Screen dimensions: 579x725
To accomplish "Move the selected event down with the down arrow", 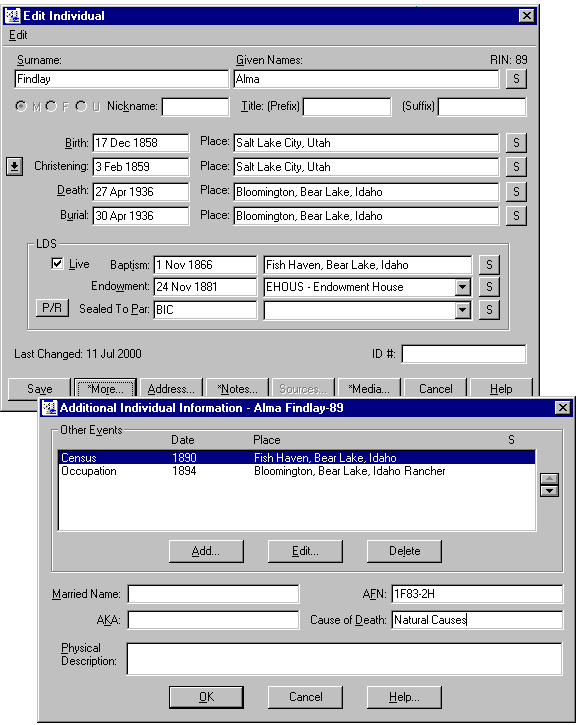I will click(549, 491).
